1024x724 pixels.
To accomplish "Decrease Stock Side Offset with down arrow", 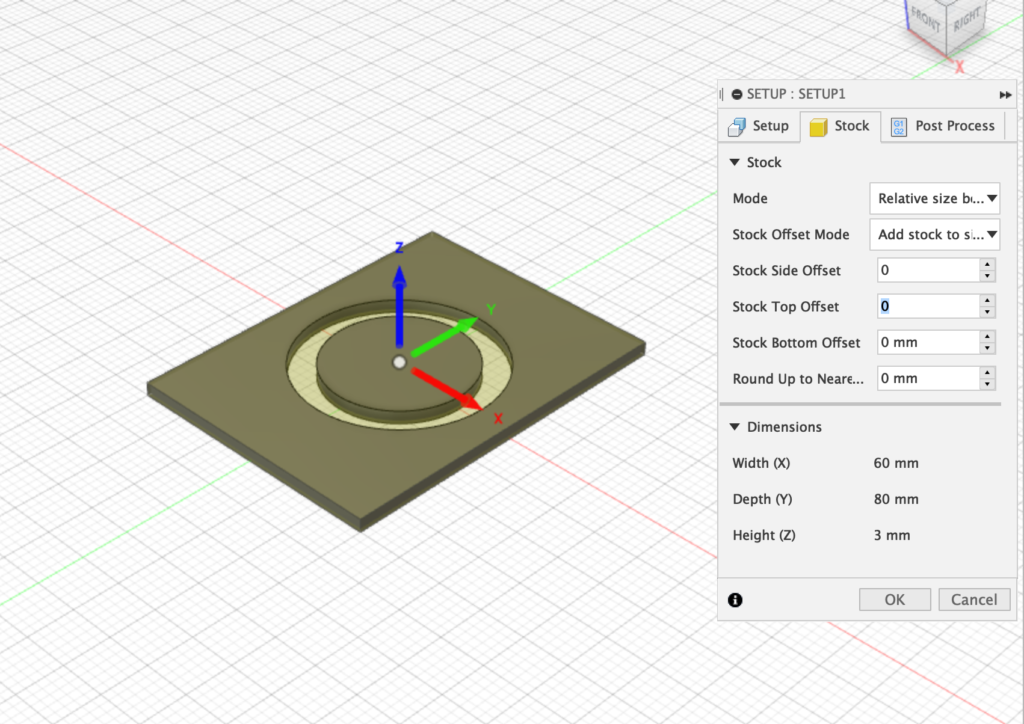I will (987, 276).
